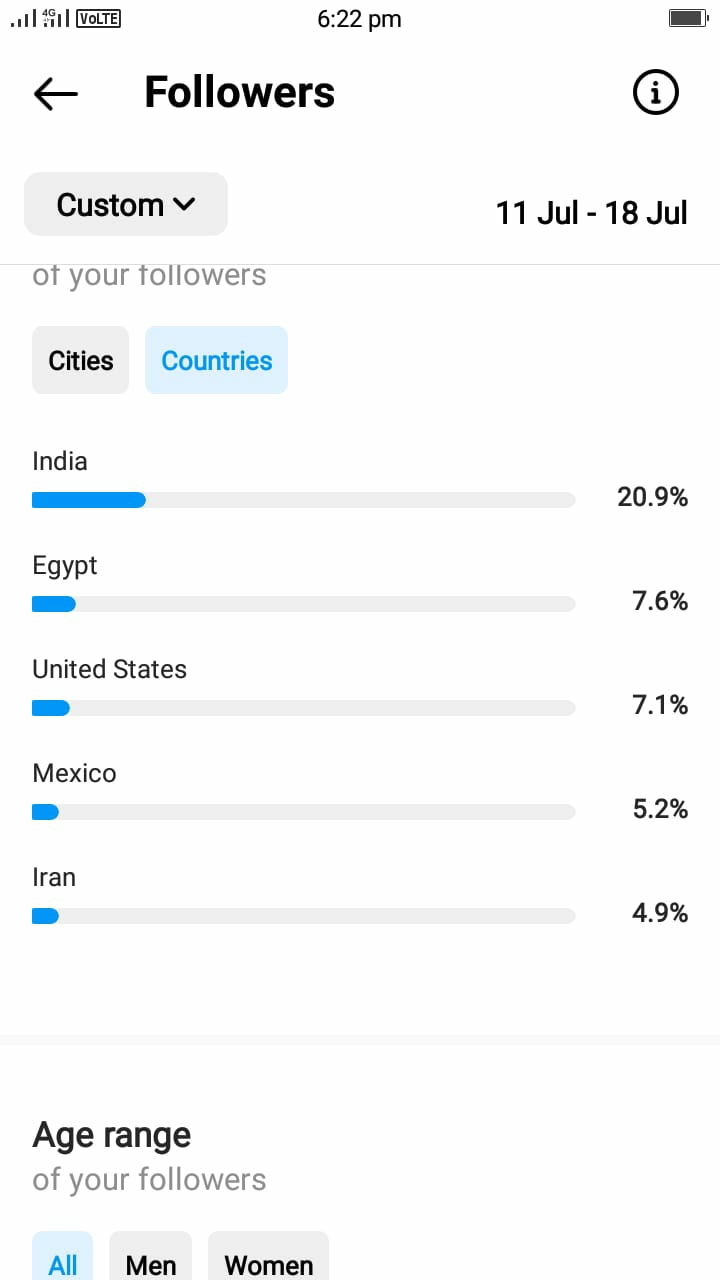Tap the India percentage bar
Viewport: 720px width, 1280px height.
pos(304,500)
